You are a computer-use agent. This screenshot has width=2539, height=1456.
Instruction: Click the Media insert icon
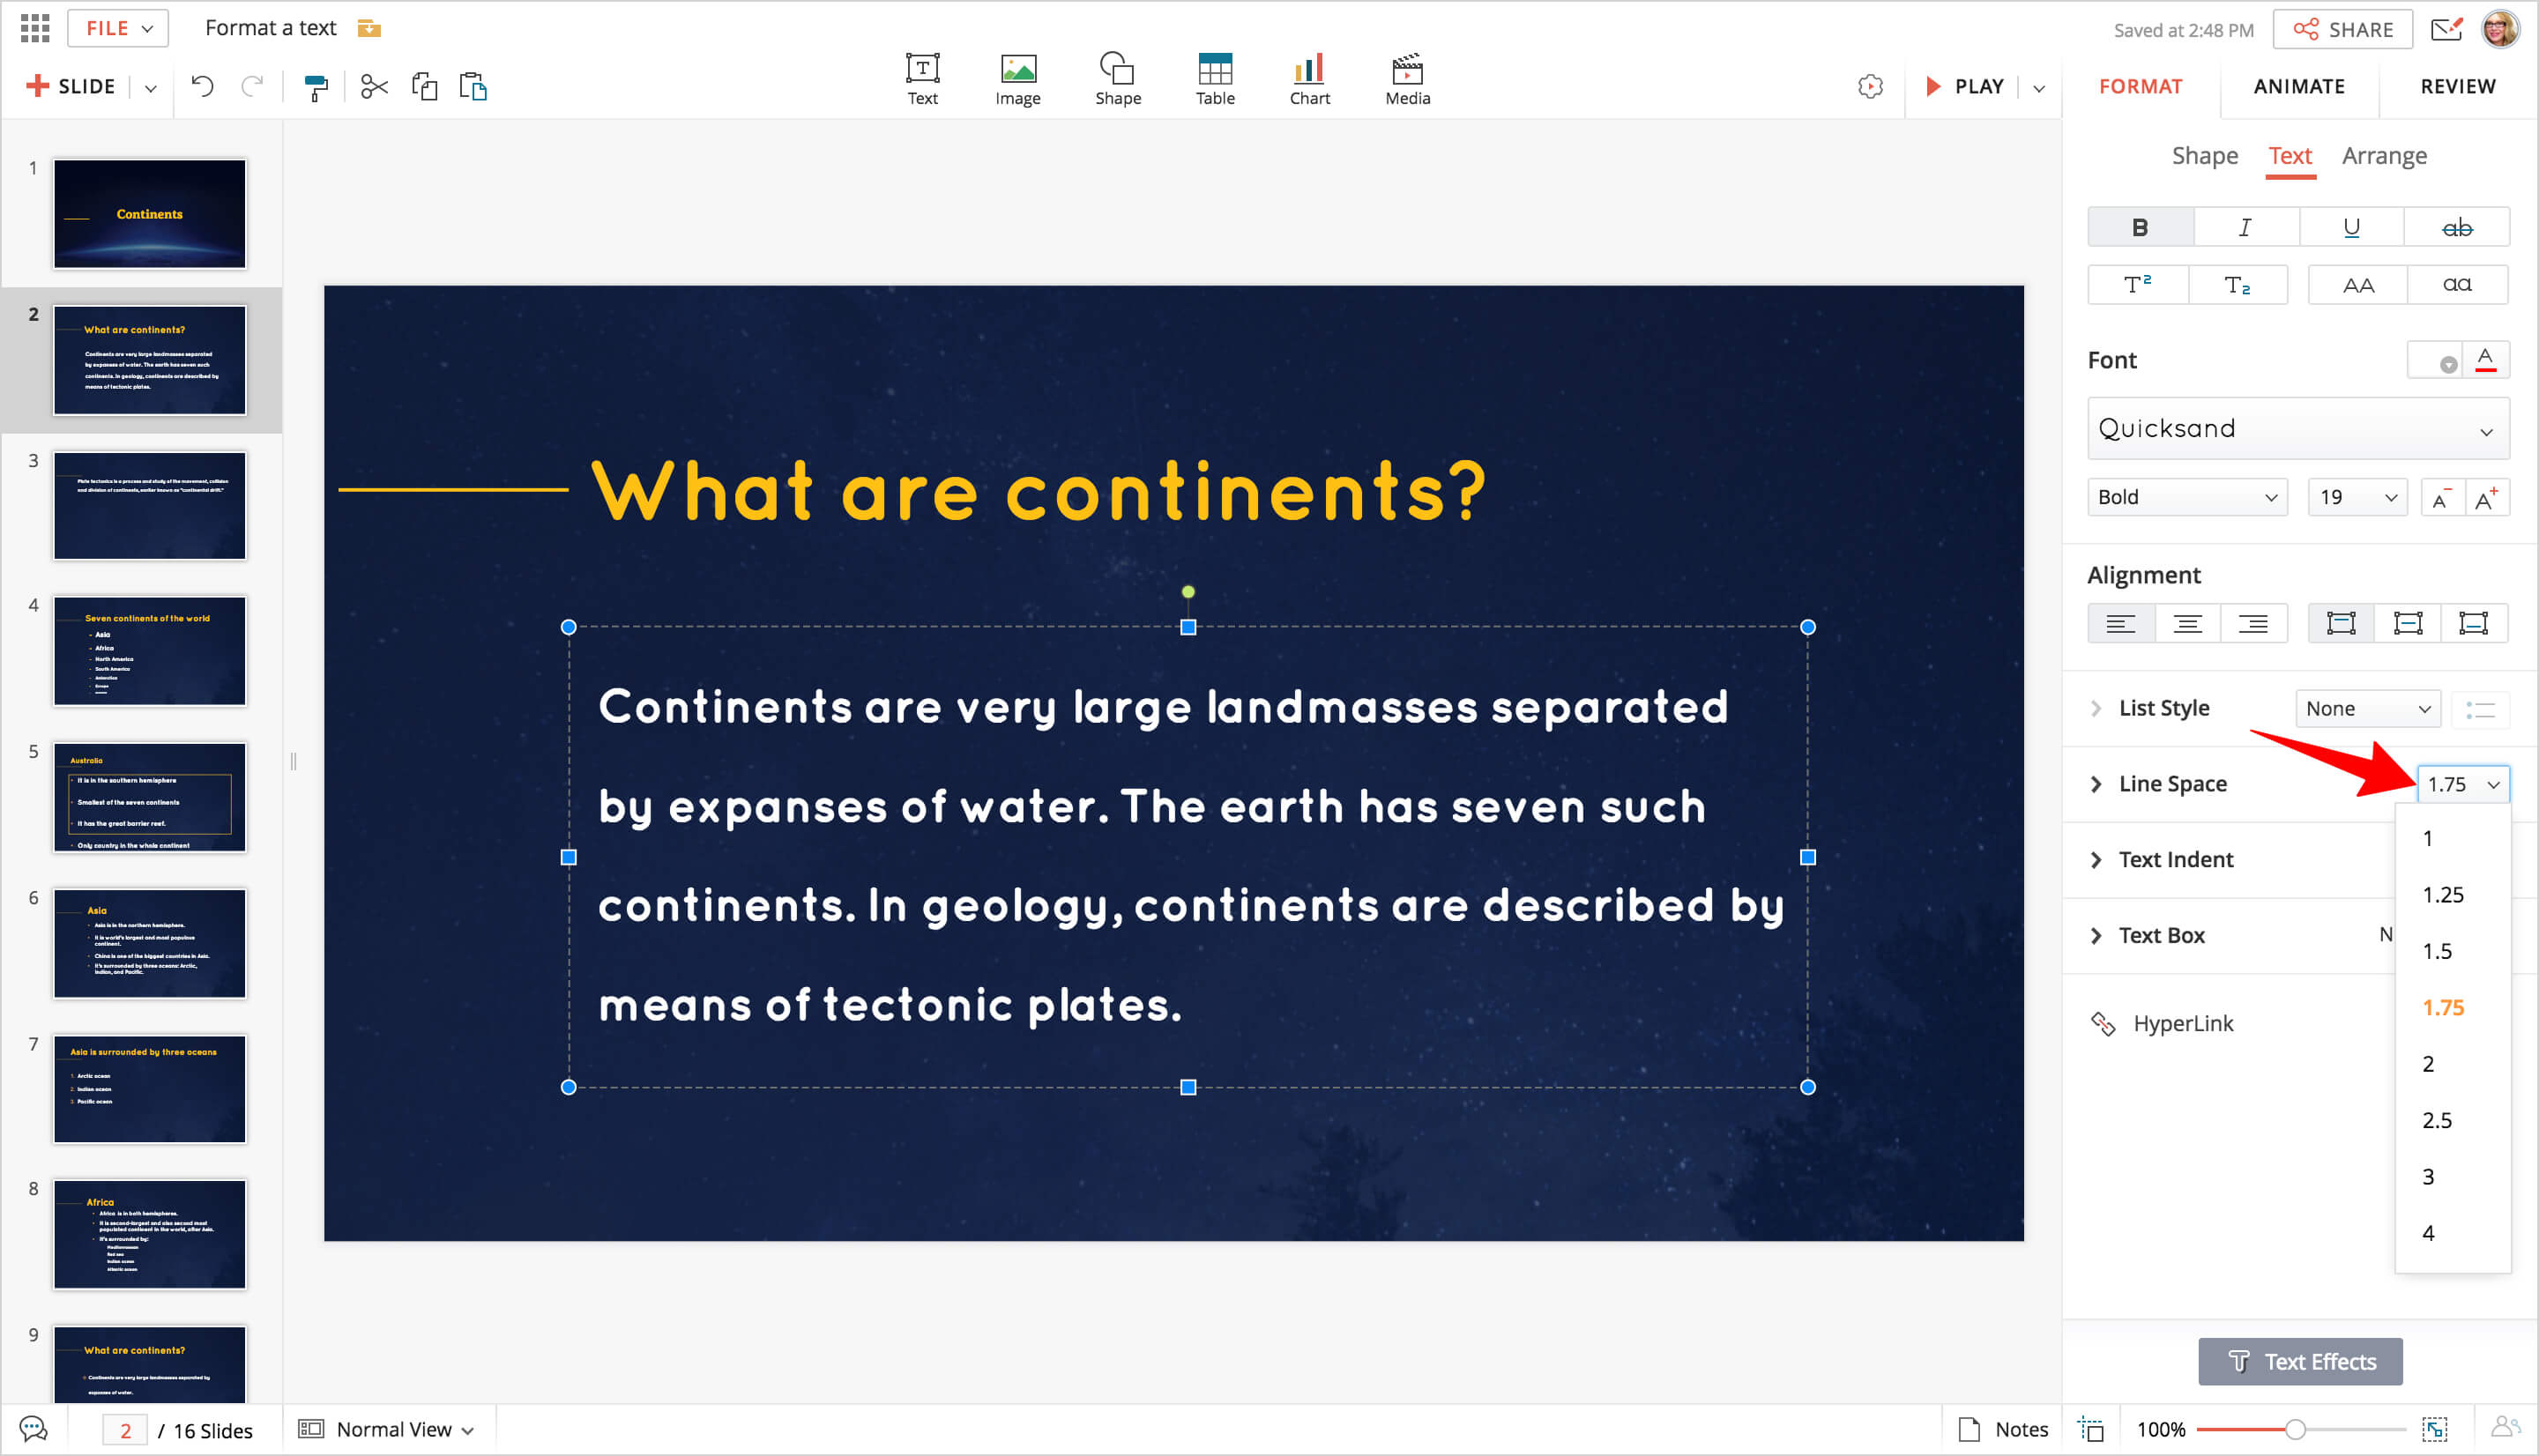[x=1407, y=80]
